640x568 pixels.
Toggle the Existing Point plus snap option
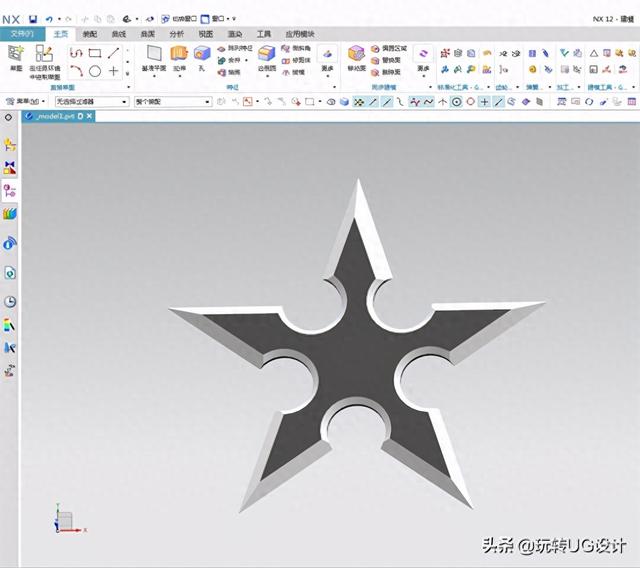(x=484, y=102)
